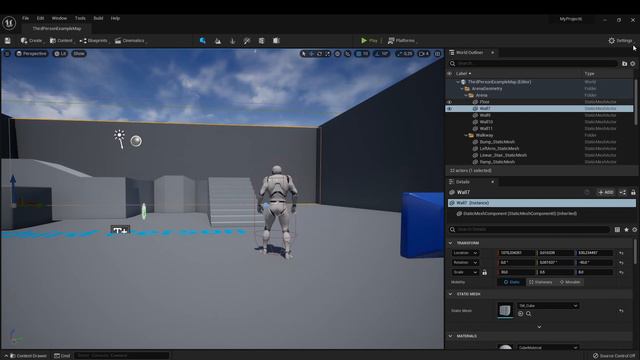Click the Unreal Engine logo icon
Image resolution: width=640 pixels, height=360 pixels.
pyautogui.click(x=9, y=23)
